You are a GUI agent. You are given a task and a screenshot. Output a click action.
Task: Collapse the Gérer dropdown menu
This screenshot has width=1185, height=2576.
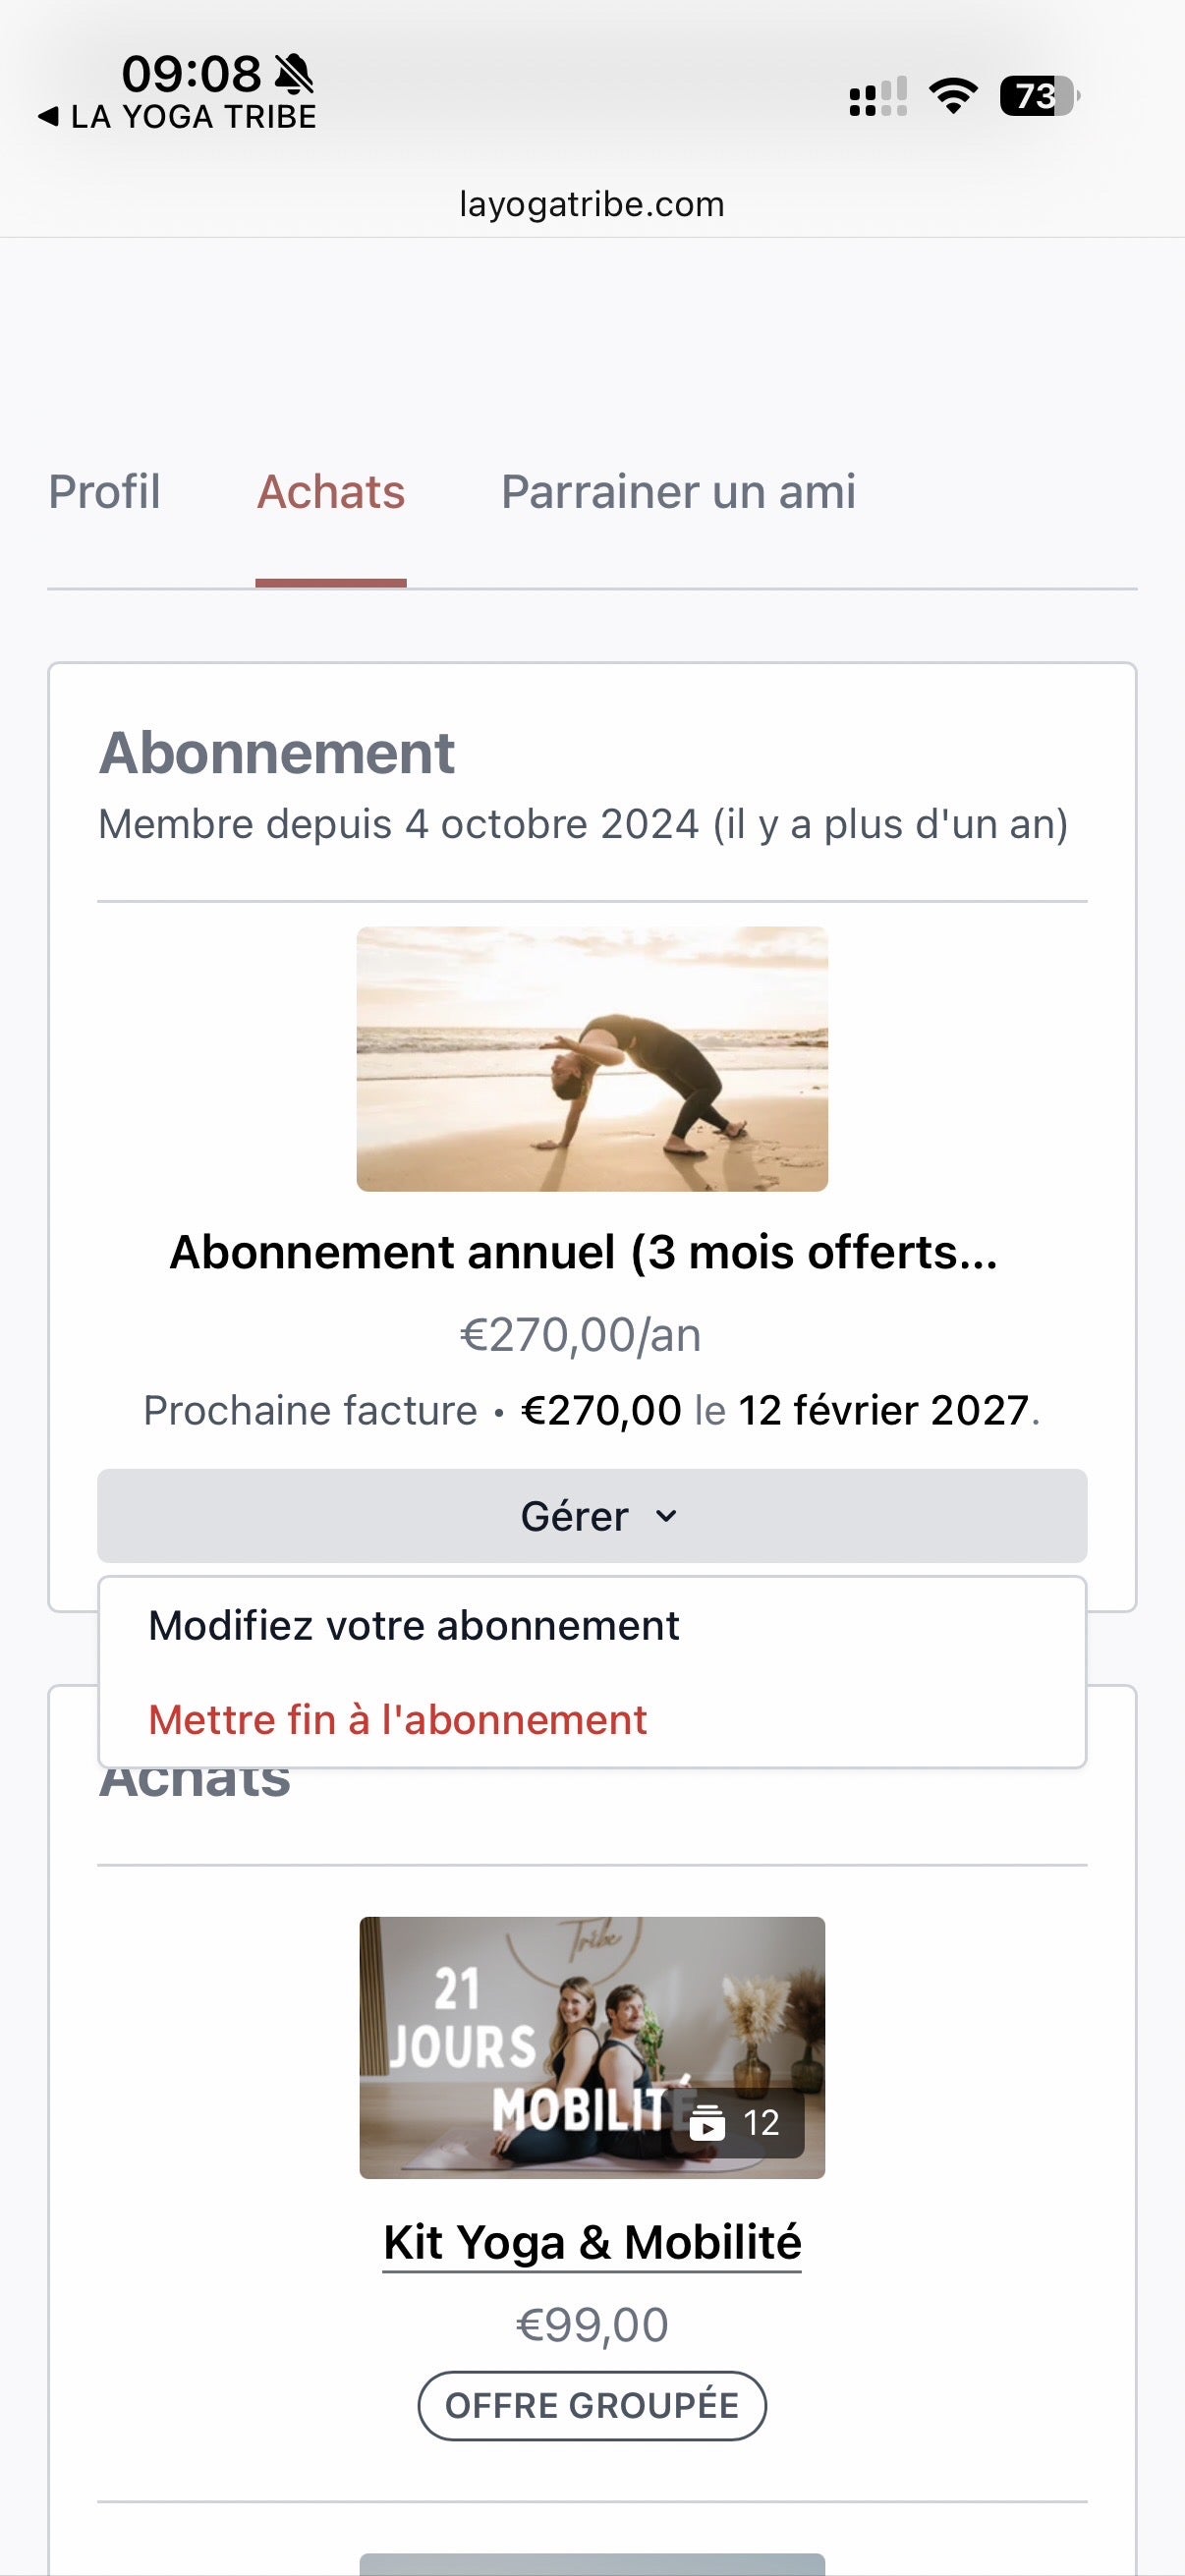[x=592, y=1516]
